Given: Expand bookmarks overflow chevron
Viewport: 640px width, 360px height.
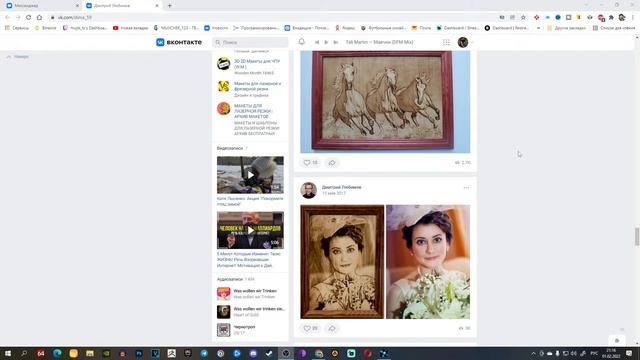Looking at the screenshot, I should (539, 28).
